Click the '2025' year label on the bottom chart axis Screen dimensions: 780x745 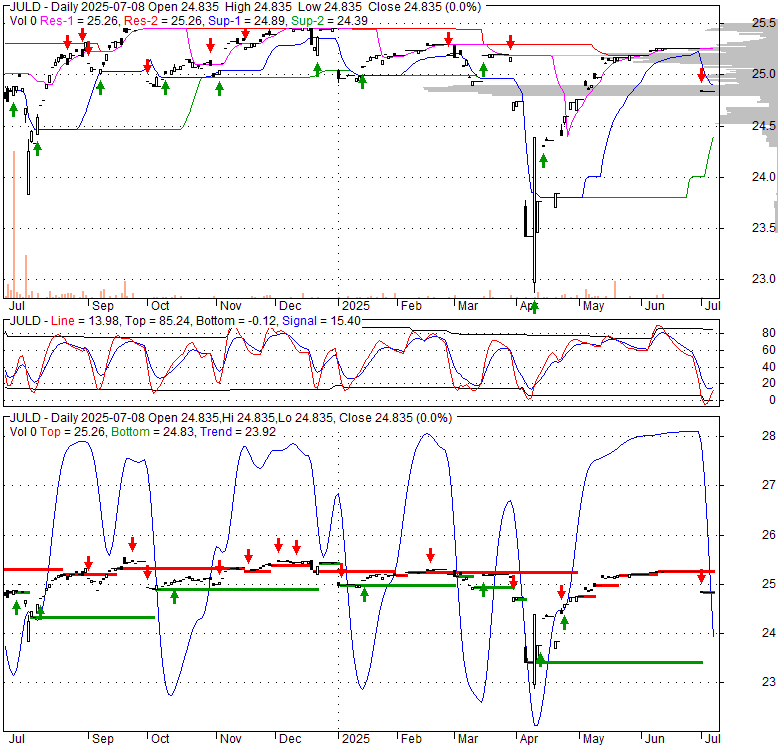(x=356, y=739)
